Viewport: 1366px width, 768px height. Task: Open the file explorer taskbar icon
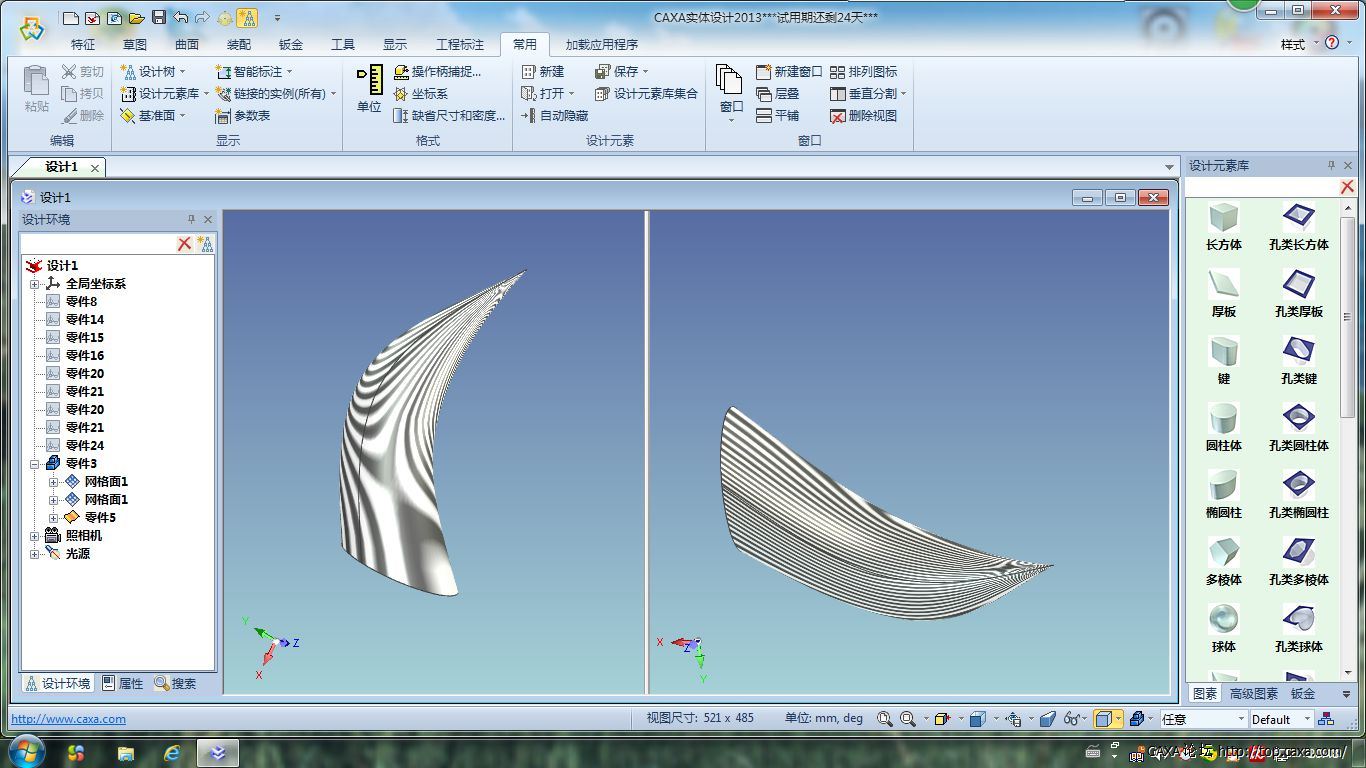coord(126,752)
